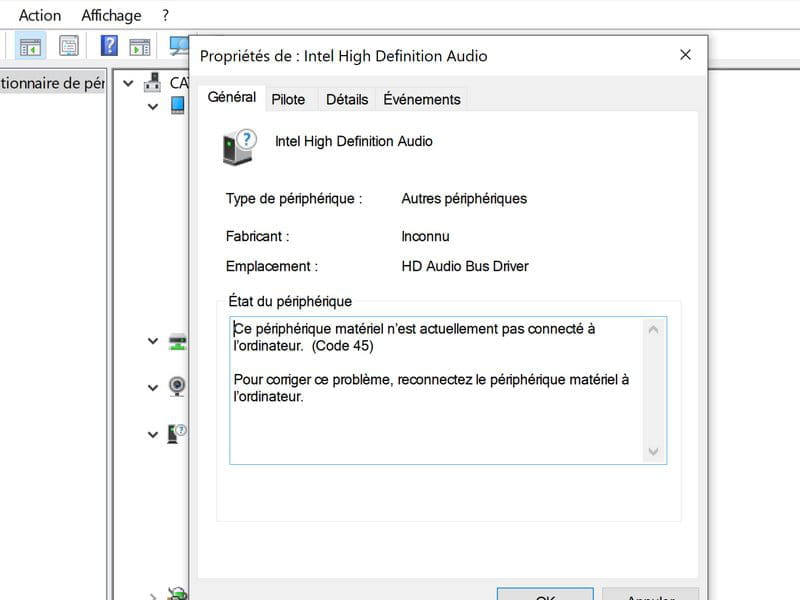Close the Intel High Definition Audio properties dialog
Image resolution: width=800 pixels, height=600 pixels.
[685, 55]
